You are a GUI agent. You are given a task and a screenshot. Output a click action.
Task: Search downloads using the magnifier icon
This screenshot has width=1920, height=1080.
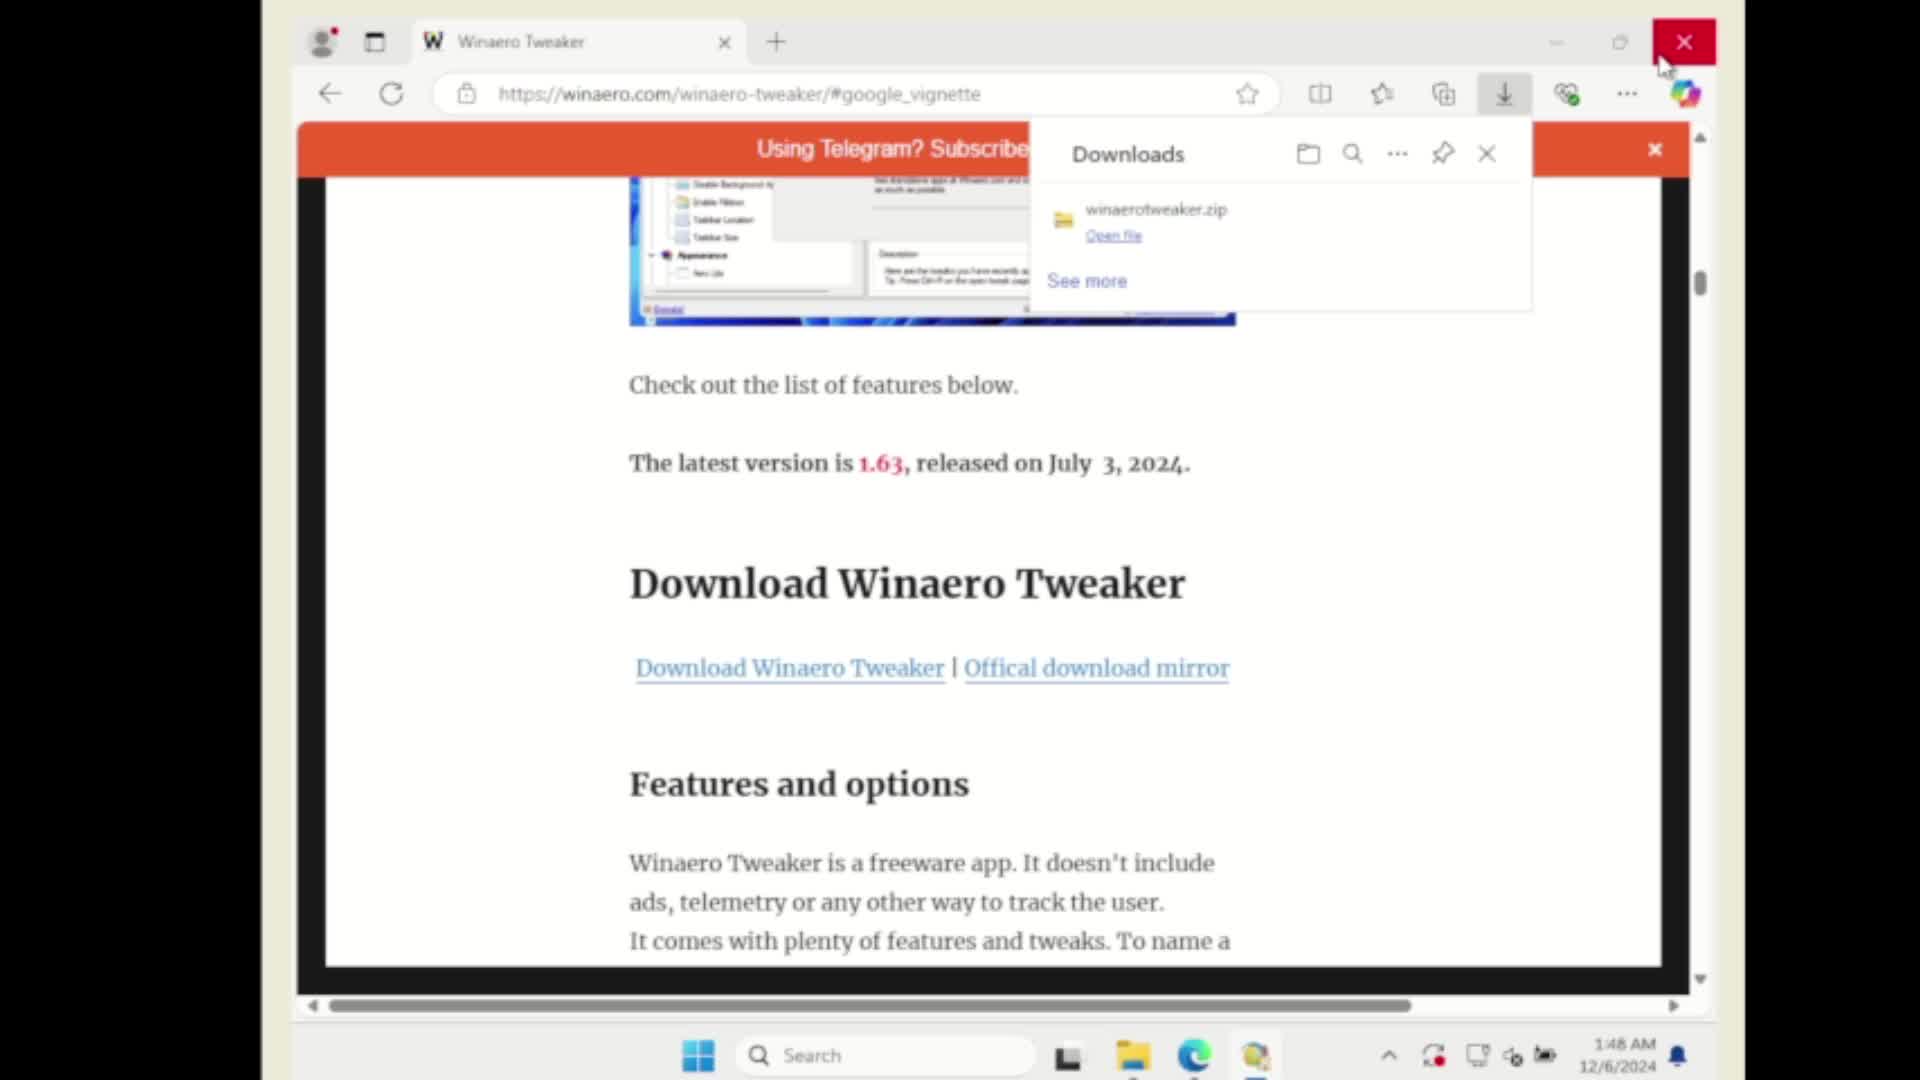[x=1353, y=153]
